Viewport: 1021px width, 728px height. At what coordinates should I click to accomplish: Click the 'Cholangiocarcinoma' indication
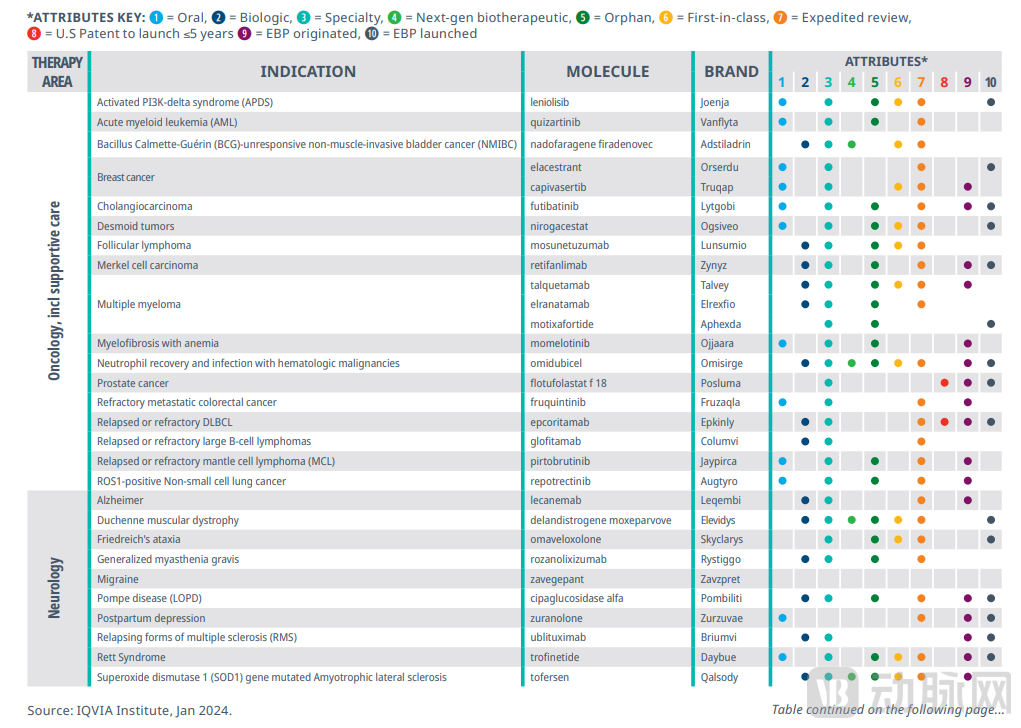point(145,206)
